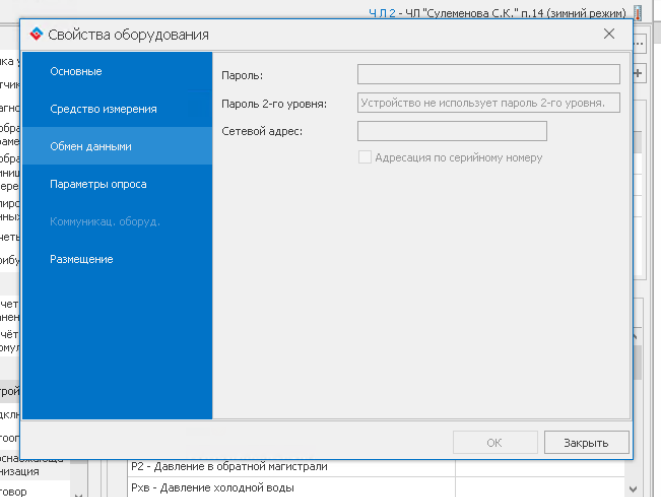Image resolution: width=661 pixels, height=497 pixels.
Task: Toggle Адресация по серийному номеру checkbox
Action: click(x=365, y=157)
